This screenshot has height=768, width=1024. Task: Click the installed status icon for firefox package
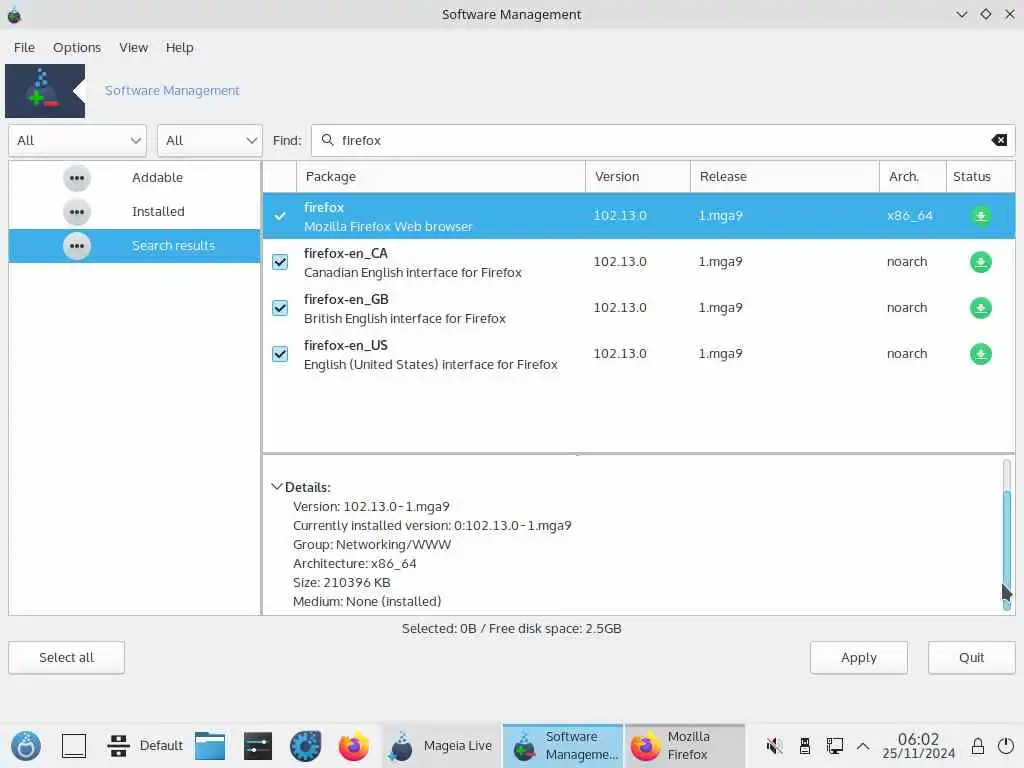point(980,216)
